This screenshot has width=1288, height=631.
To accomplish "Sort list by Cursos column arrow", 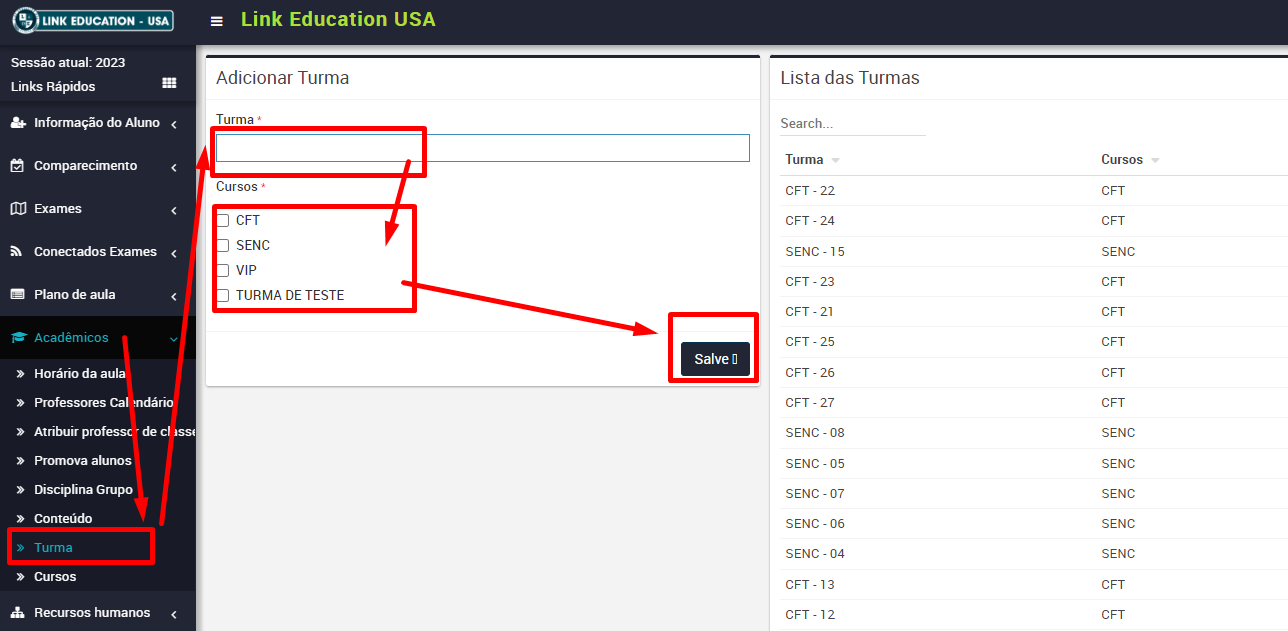I will (1155, 161).
